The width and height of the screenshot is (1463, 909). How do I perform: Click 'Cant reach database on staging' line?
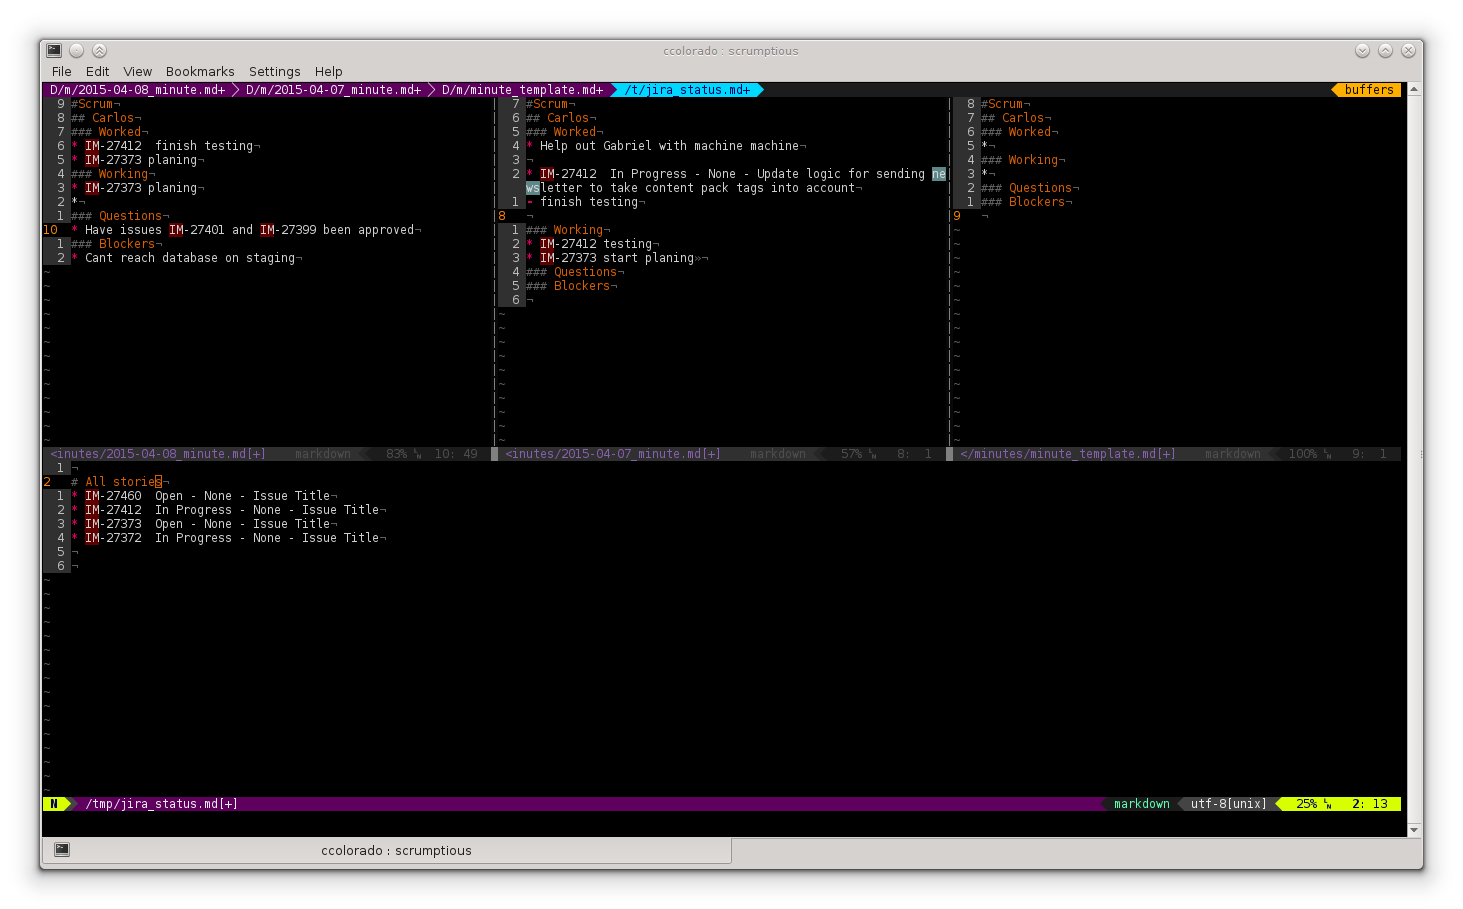click(186, 258)
